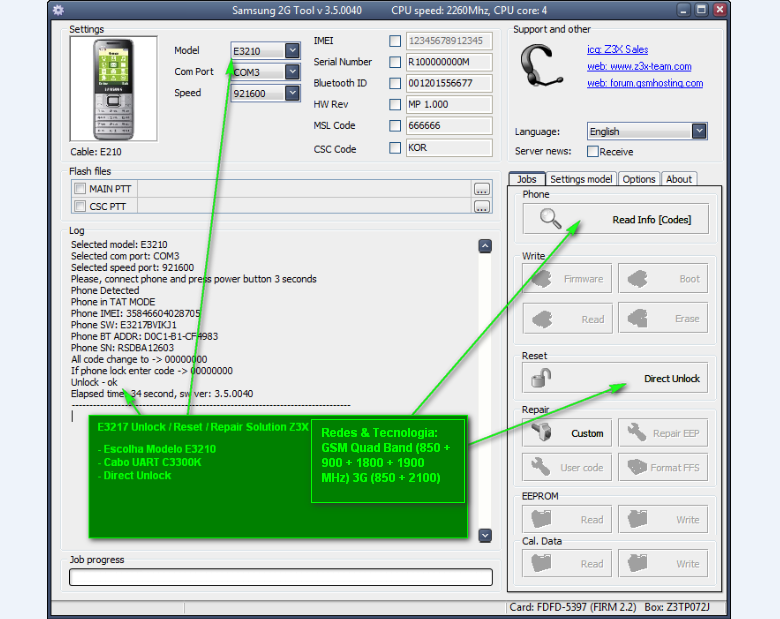Click the headset support icon
The image size is (780, 619).
541,65
